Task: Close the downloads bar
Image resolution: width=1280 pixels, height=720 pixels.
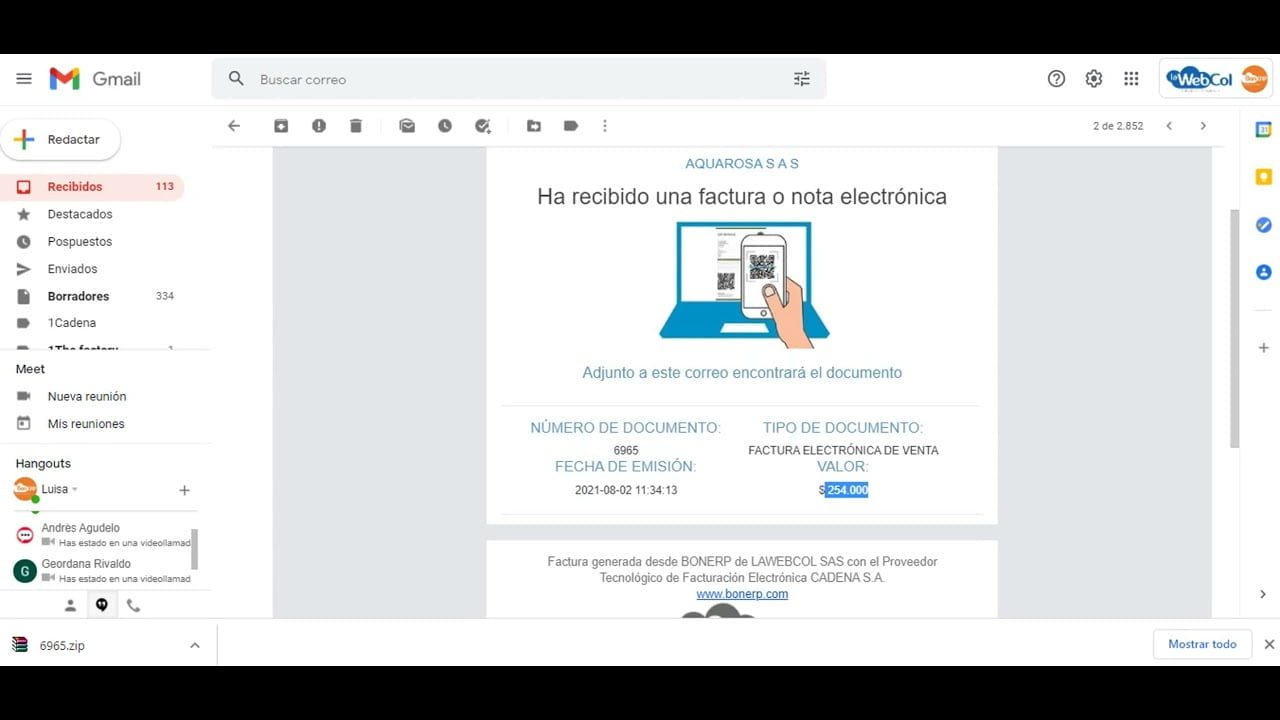Action: click(x=1269, y=644)
